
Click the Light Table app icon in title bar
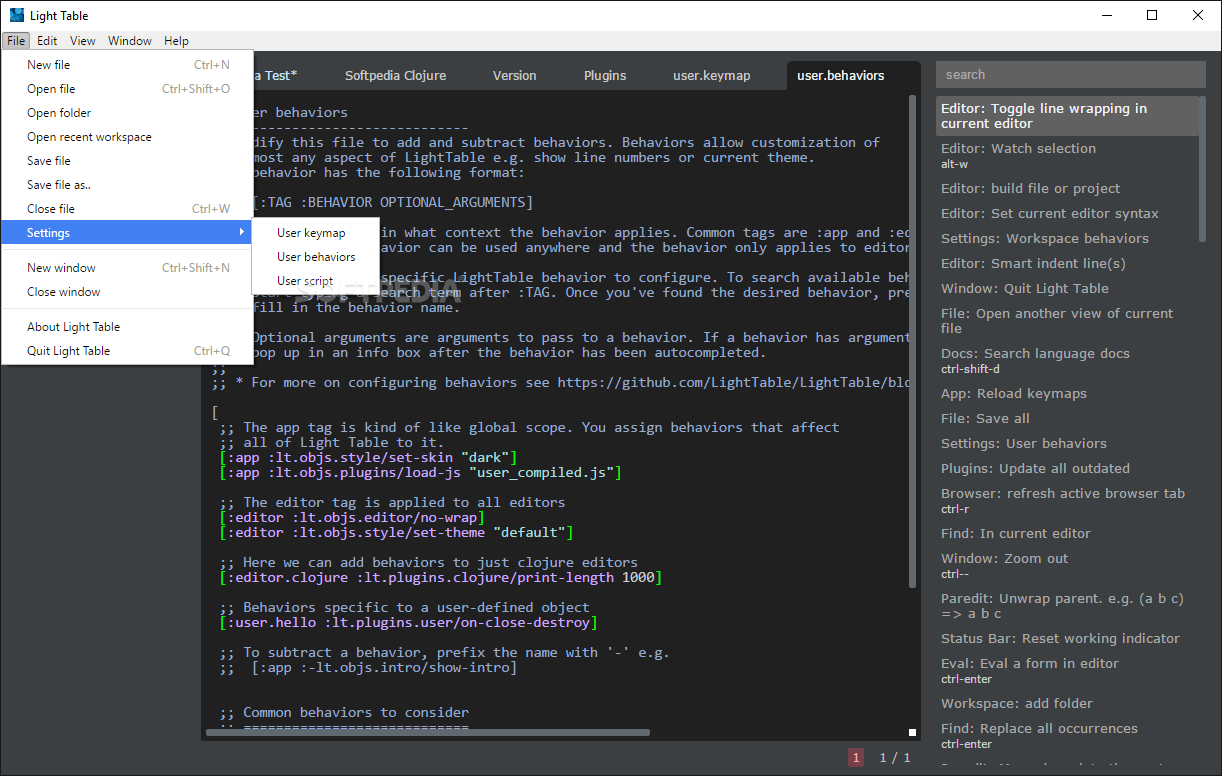pos(16,15)
